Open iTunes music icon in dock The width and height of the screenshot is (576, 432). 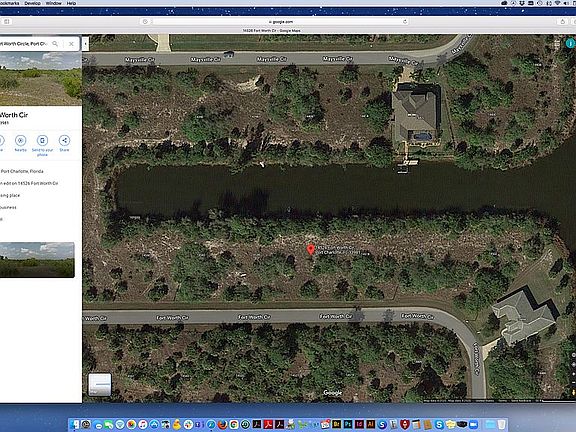pos(142,424)
